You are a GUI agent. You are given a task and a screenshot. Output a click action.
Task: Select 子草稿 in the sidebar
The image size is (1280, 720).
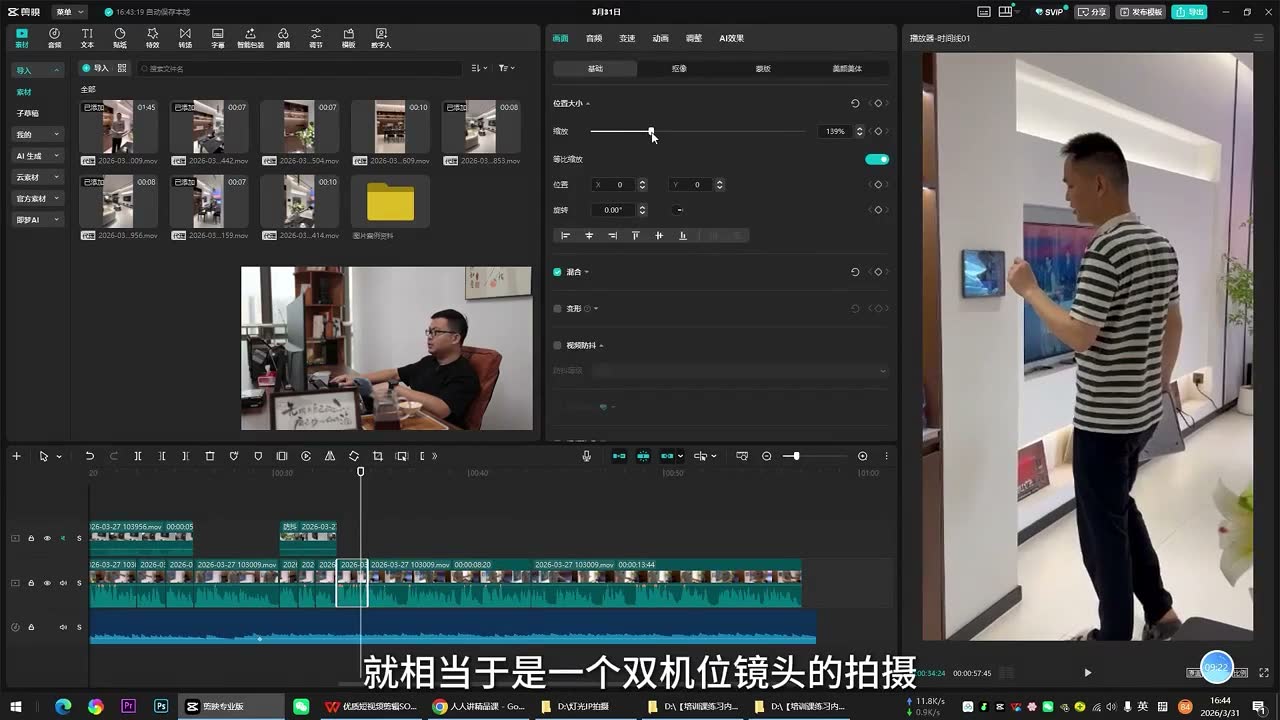tap(27, 113)
